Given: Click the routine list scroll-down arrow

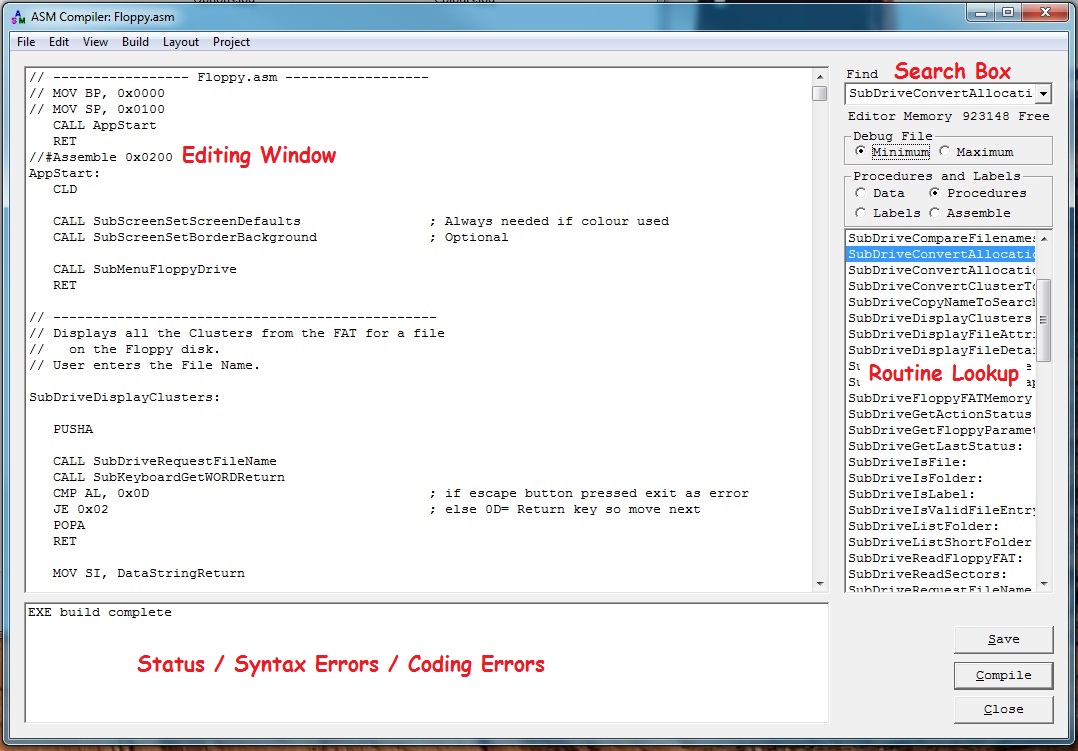Looking at the screenshot, I should point(1044,584).
